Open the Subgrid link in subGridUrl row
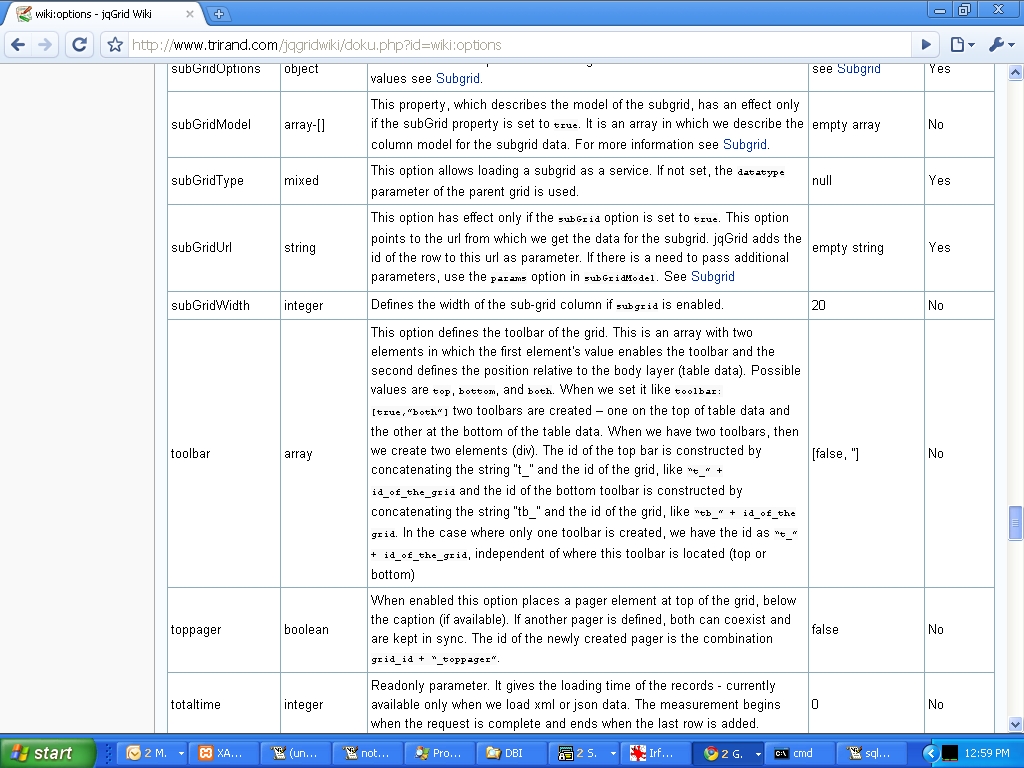 click(x=712, y=276)
